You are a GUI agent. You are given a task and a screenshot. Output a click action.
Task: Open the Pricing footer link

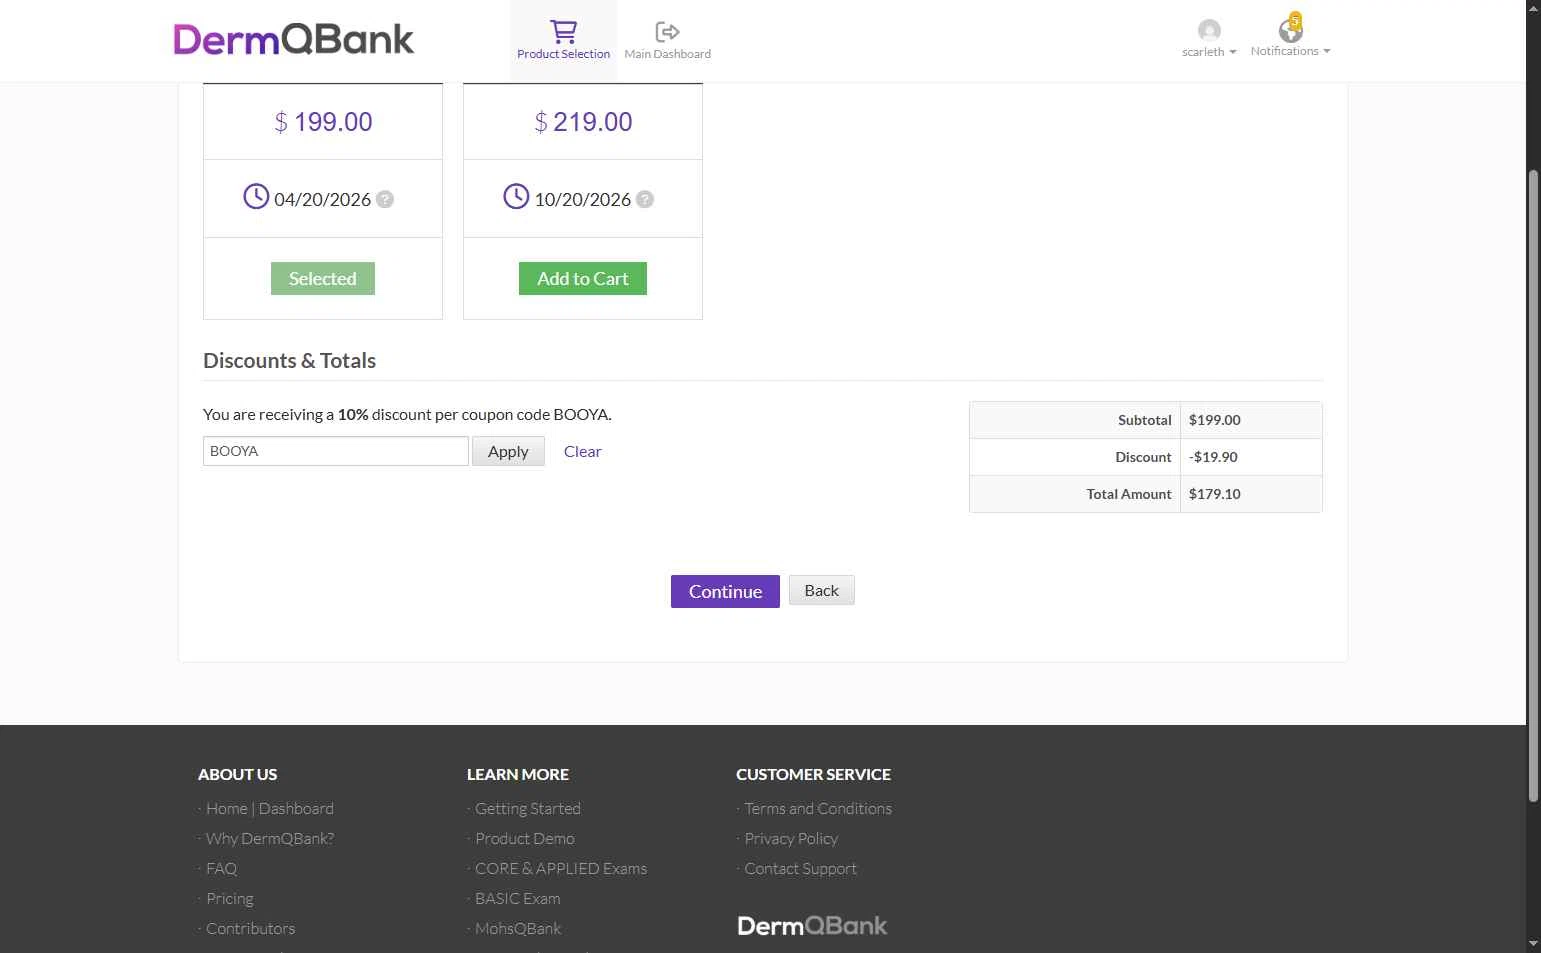pos(230,898)
